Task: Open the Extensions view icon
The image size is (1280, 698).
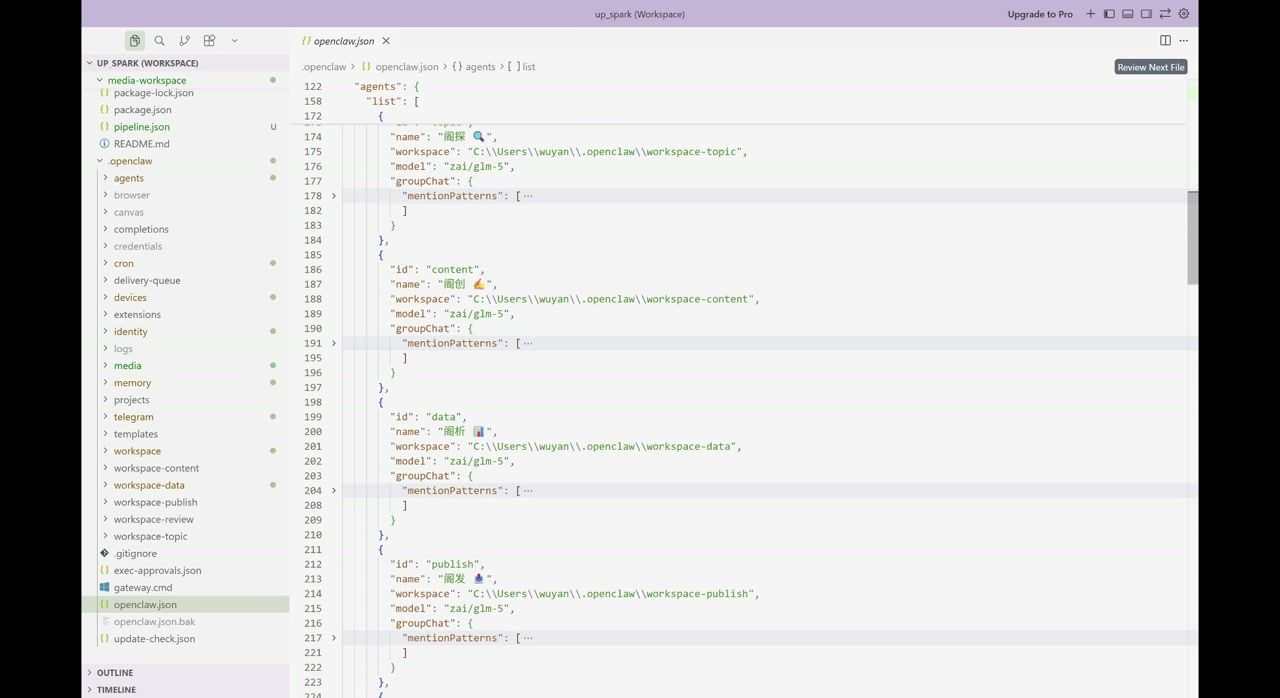Action: (209, 41)
